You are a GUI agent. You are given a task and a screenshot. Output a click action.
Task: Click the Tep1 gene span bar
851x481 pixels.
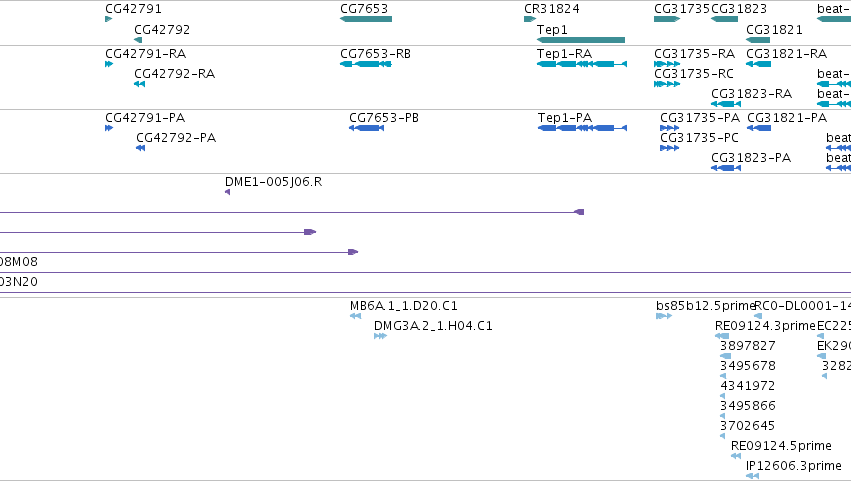click(581, 40)
